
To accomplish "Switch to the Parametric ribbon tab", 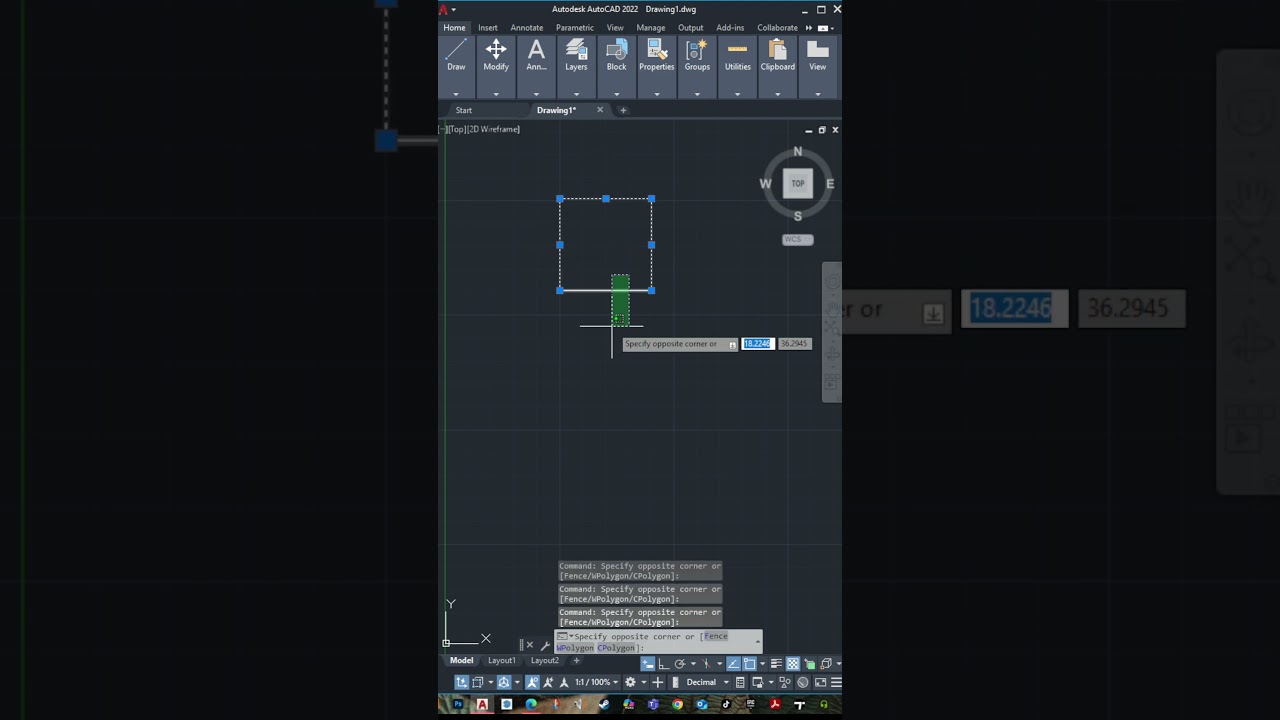I will pos(575,28).
